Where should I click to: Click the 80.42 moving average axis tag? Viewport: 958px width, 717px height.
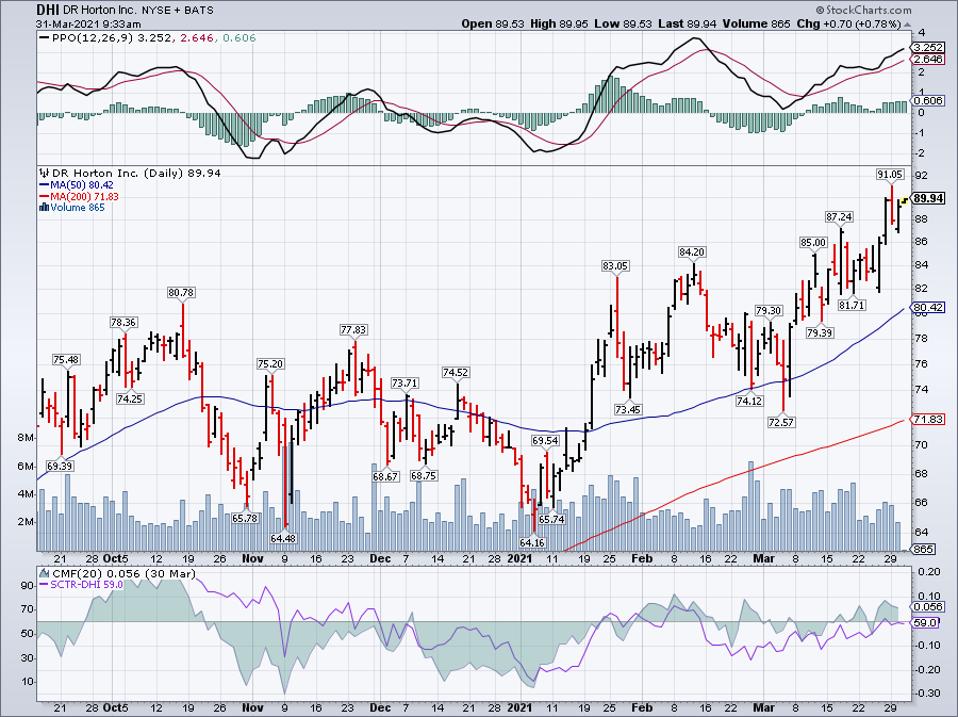(x=928, y=307)
